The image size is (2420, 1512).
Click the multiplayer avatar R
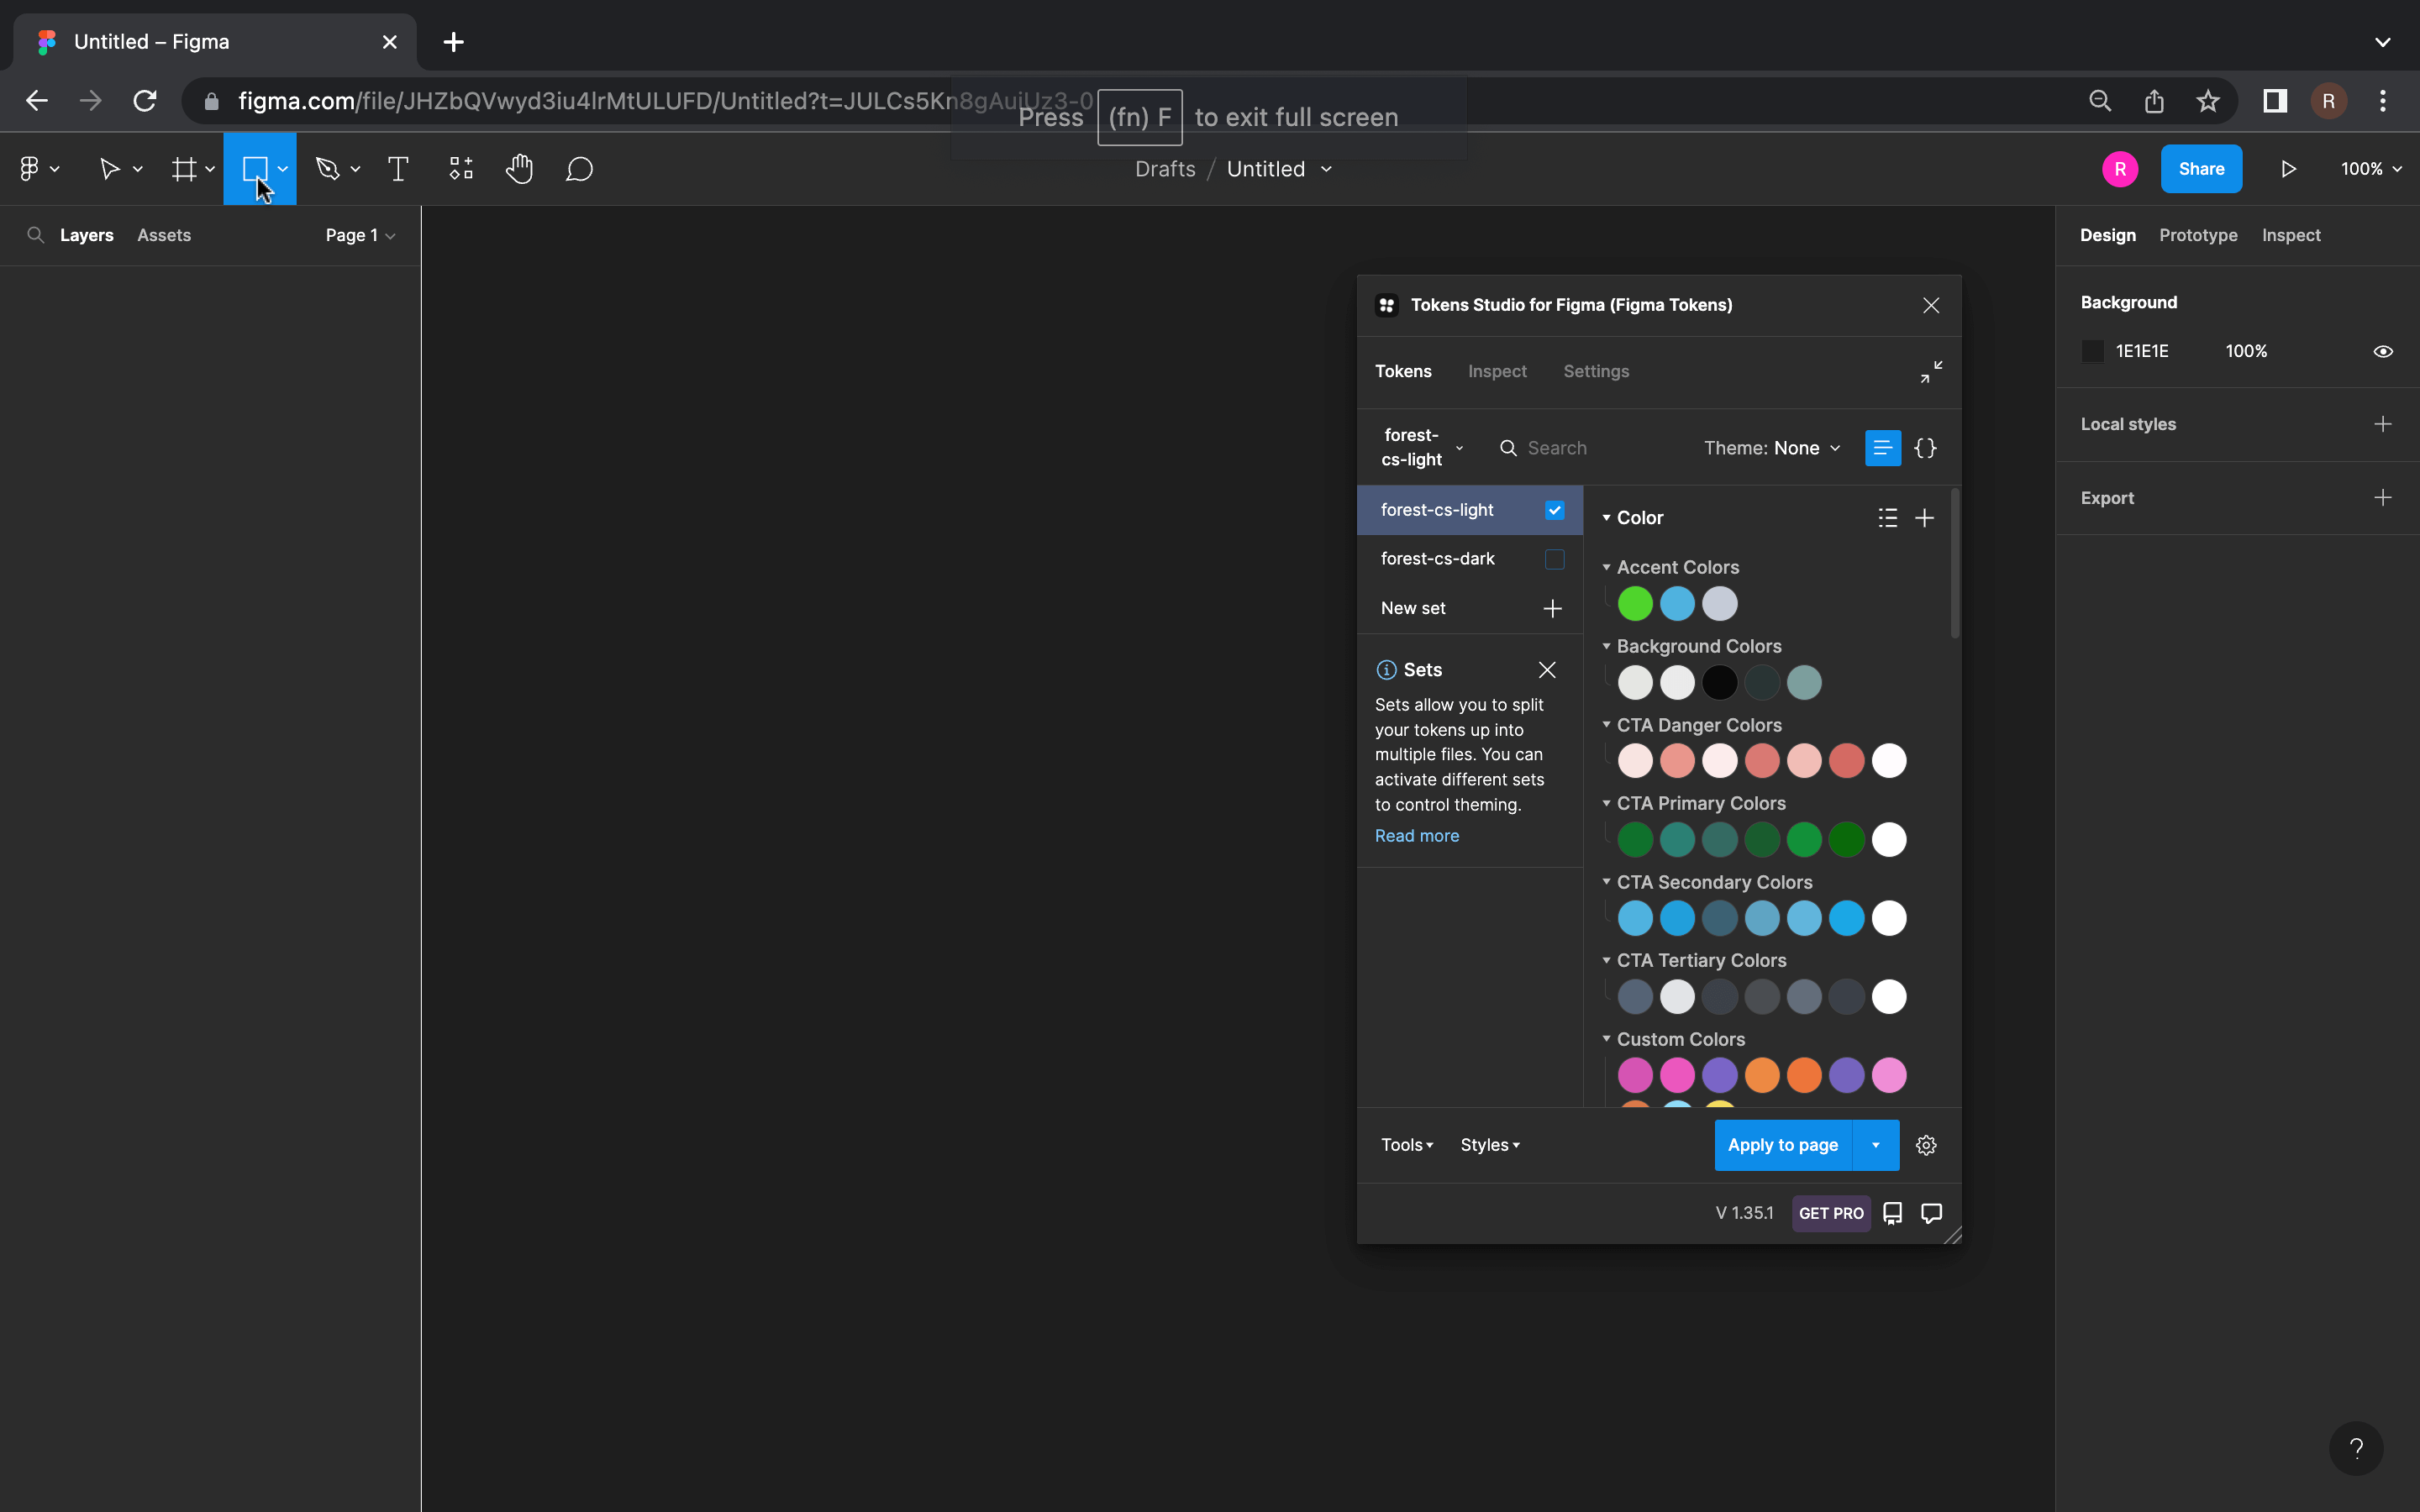pyautogui.click(x=2120, y=169)
